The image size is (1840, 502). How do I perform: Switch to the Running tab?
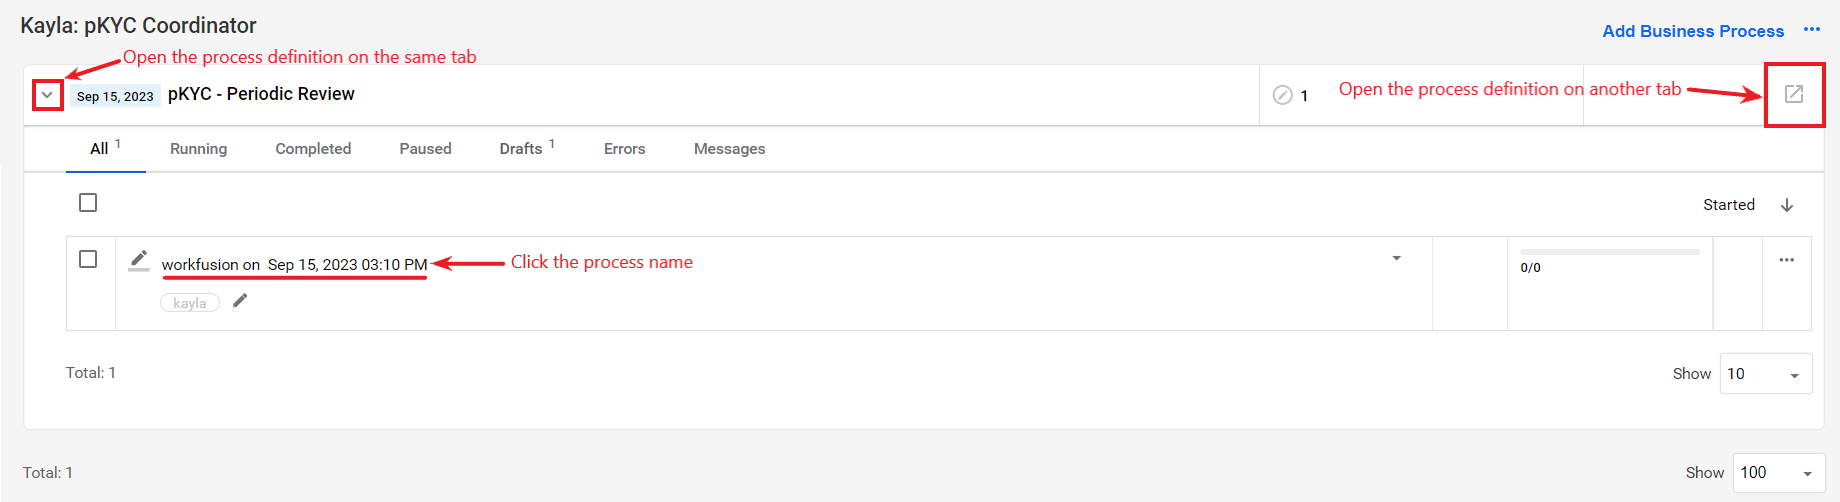point(198,149)
